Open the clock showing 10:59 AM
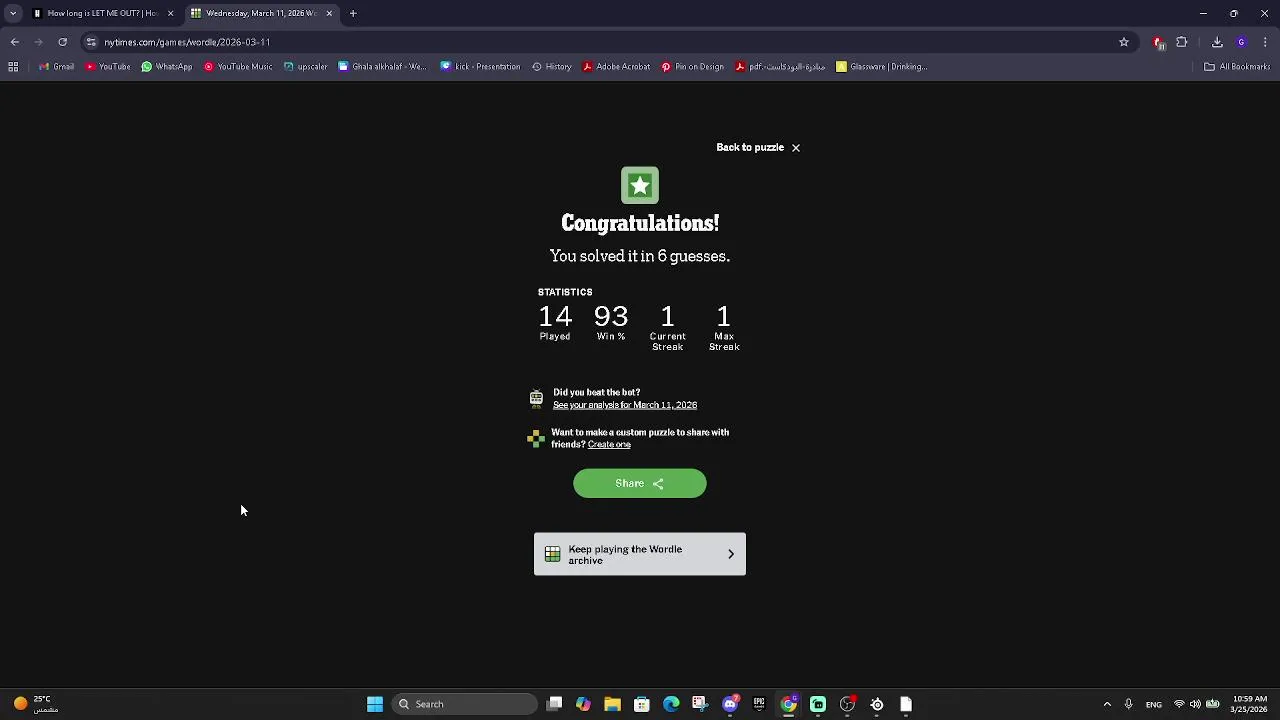The height and width of the screenshot is (720, 1280). [x=1250, y=705]
